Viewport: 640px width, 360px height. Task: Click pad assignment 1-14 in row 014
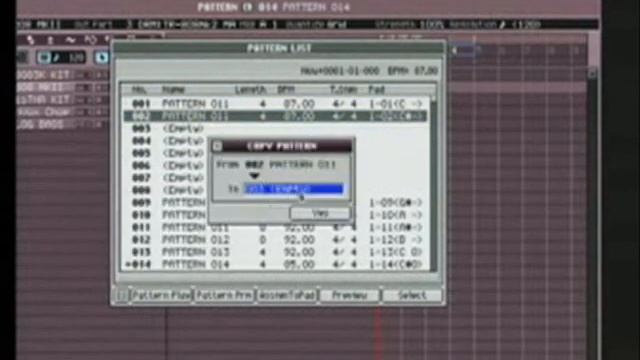coord(395,264)
